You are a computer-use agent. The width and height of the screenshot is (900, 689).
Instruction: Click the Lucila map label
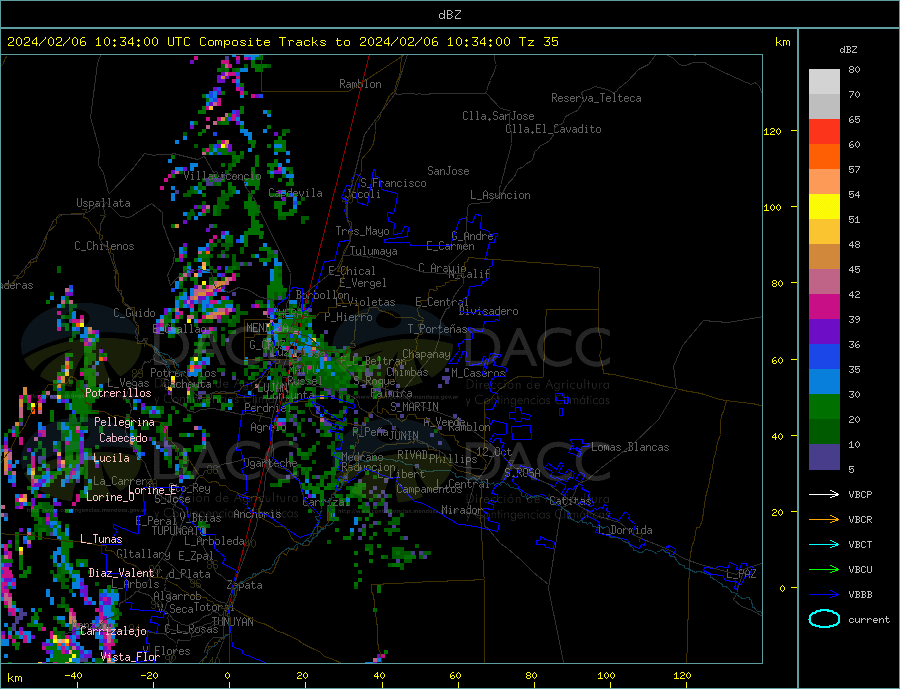[111, 458]
